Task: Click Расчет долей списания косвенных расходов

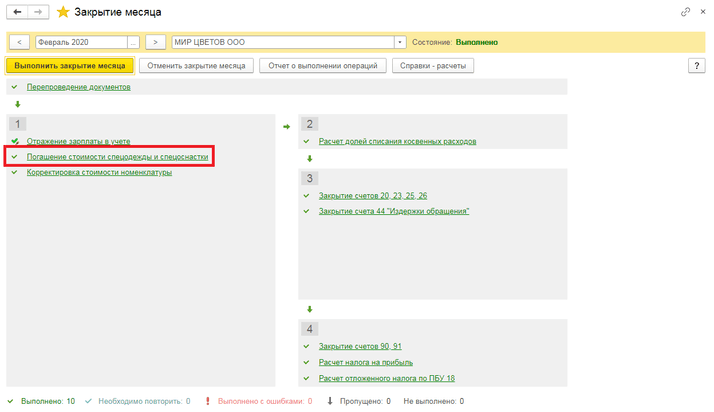Action: coord(397,142)
